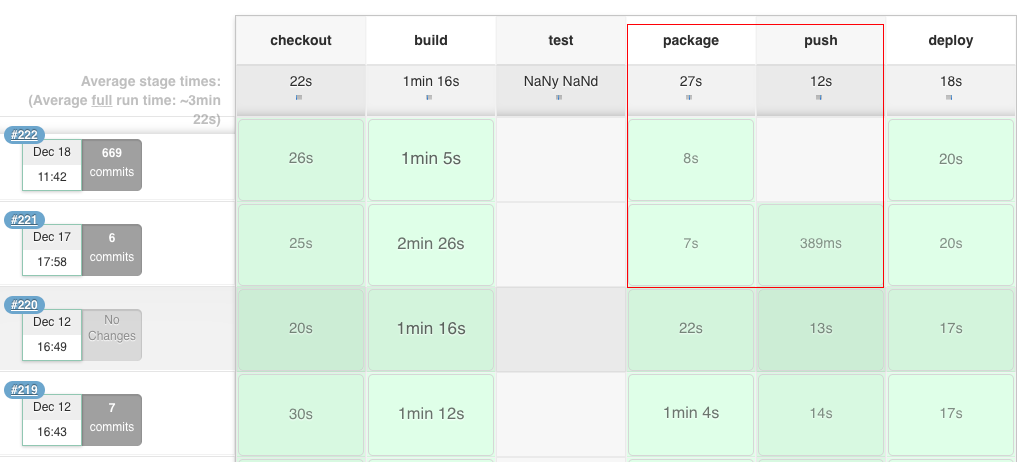Click the small bar under build average time
Image resolution: width=1017 pixels, height=462 pixels.
click(429, 97)
